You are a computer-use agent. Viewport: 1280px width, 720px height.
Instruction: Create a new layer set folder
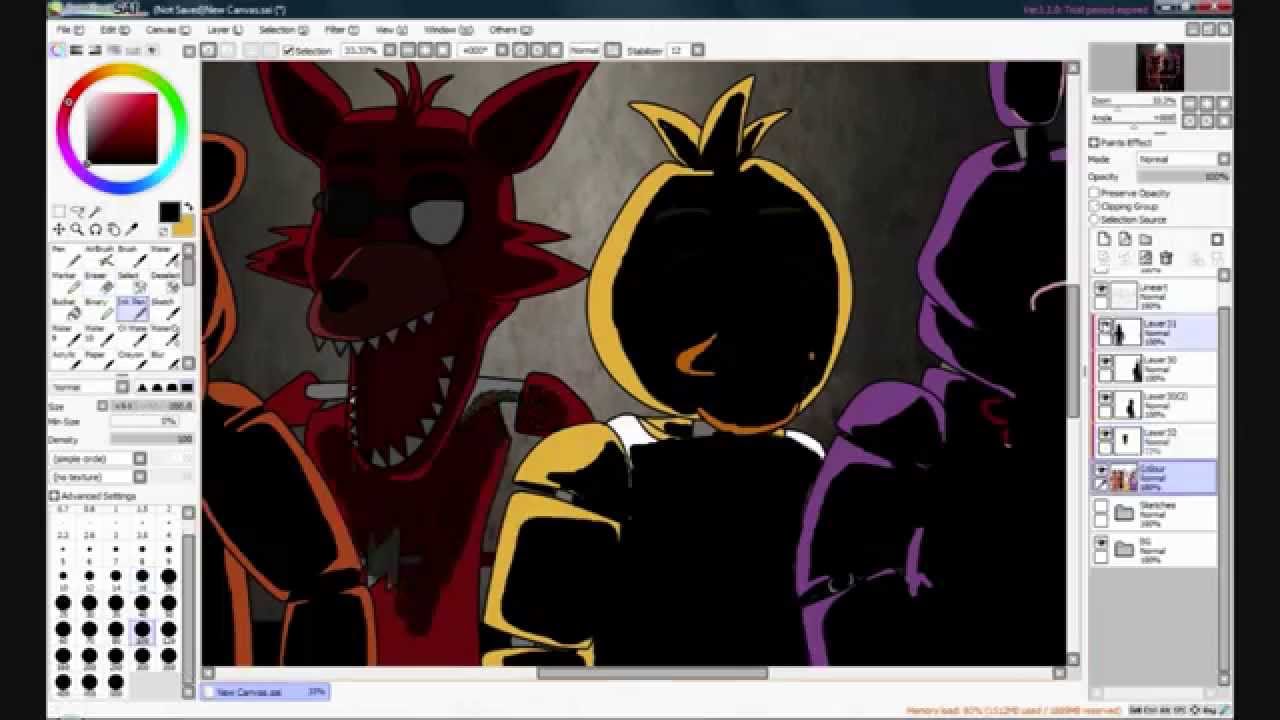[x=1145, y=239]
